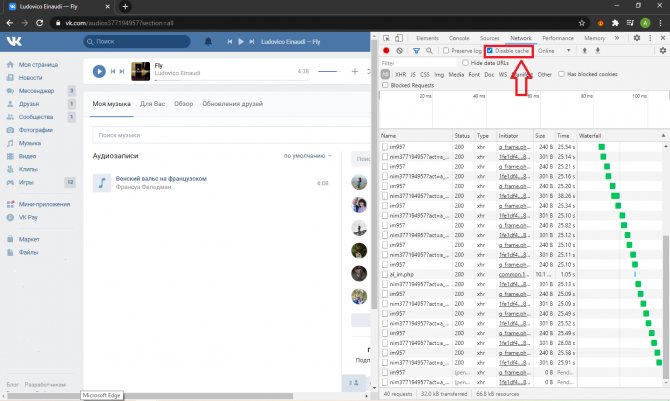Image resolution: width=670 pixels, height=401 pixels.
Task: Go back in browser history
Action: pos(10,23)
